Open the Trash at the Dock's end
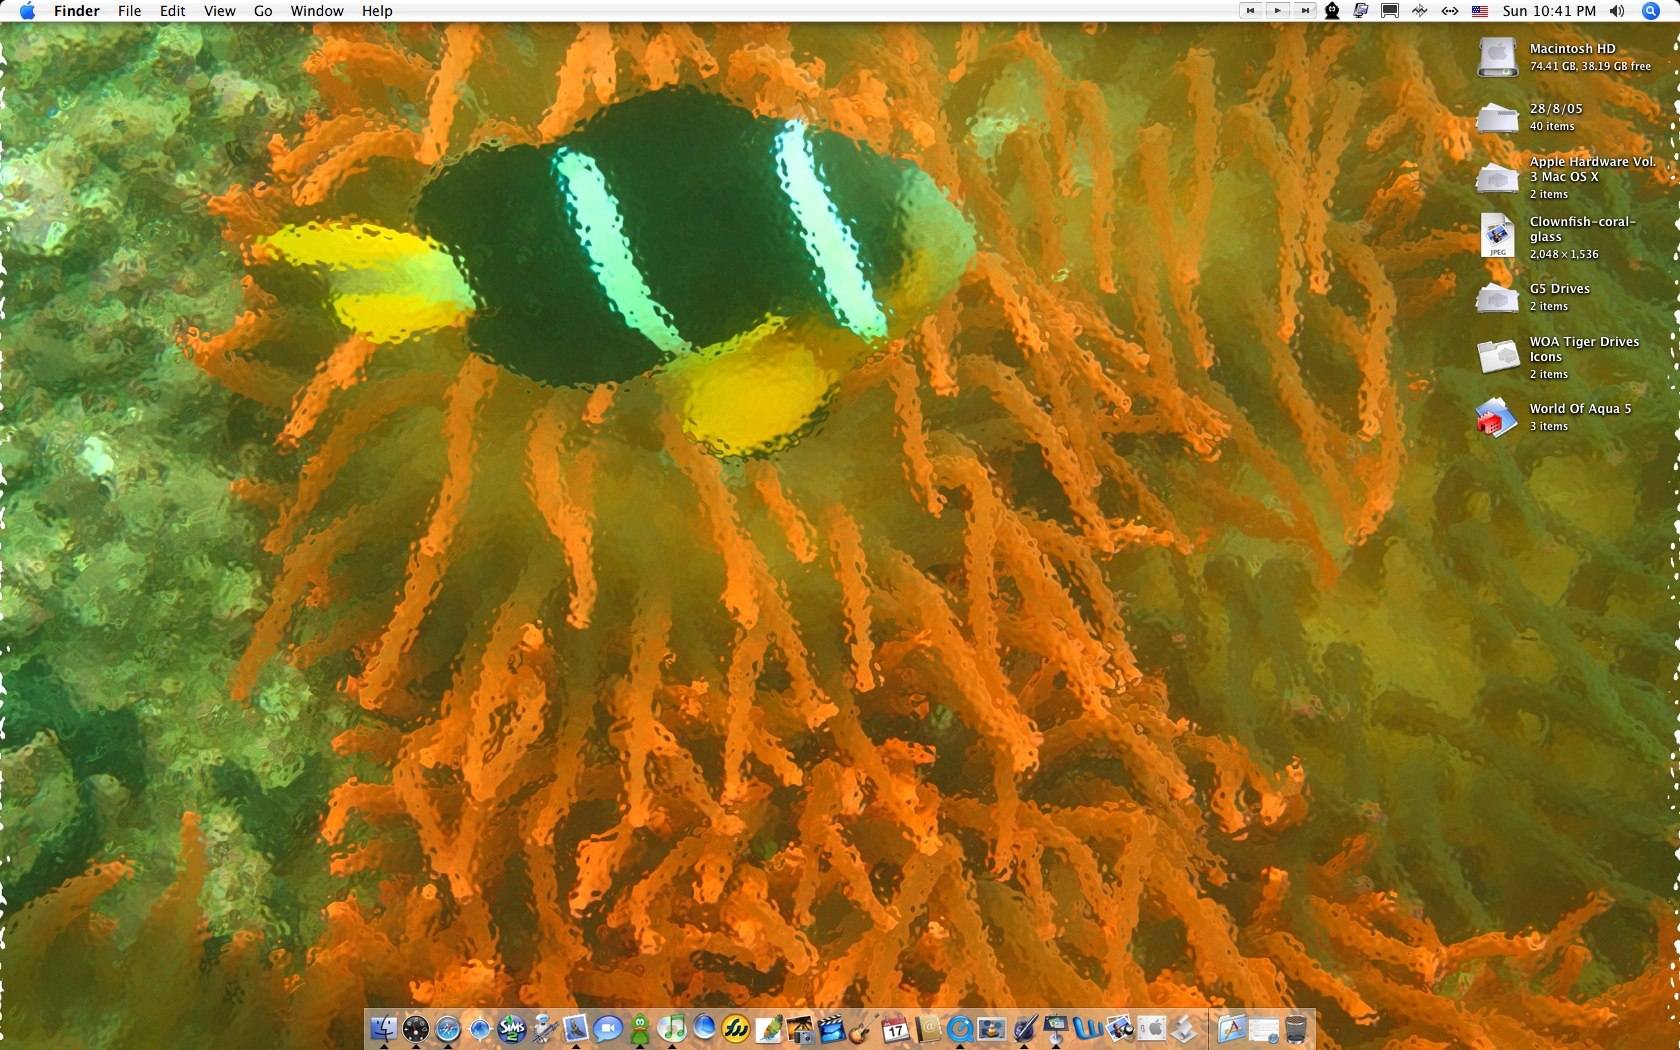The image size is (1680, 1050). point(1297,1030)
